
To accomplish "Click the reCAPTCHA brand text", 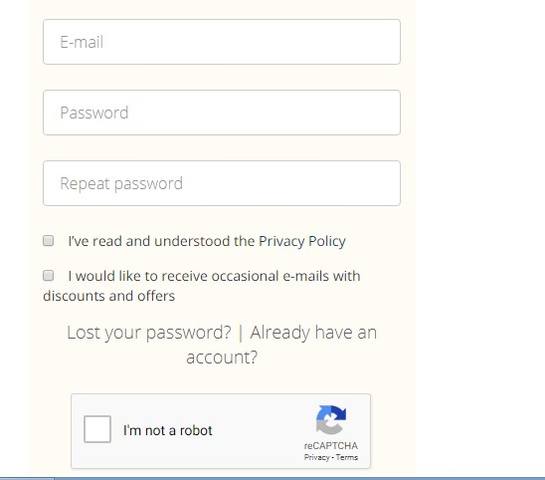I will pos(331,446).
